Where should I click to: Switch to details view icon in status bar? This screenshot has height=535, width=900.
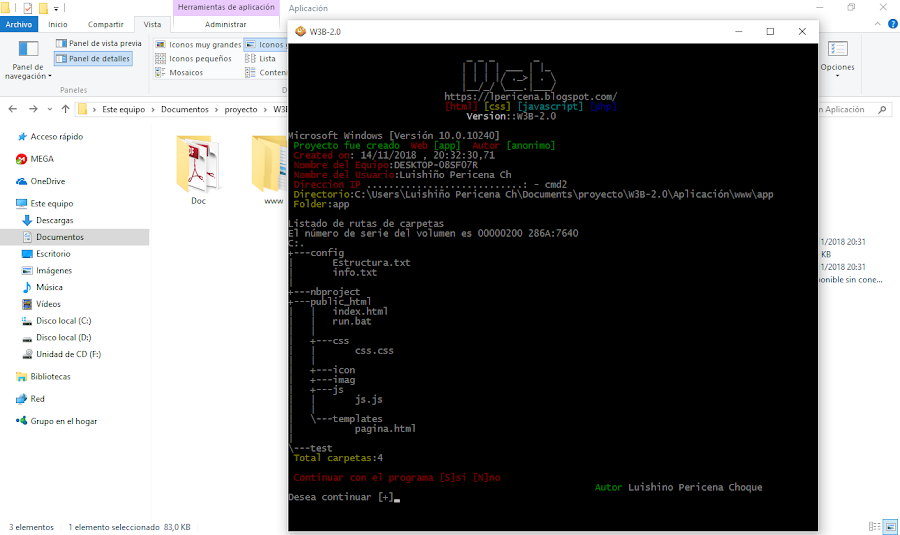(874, 526)
